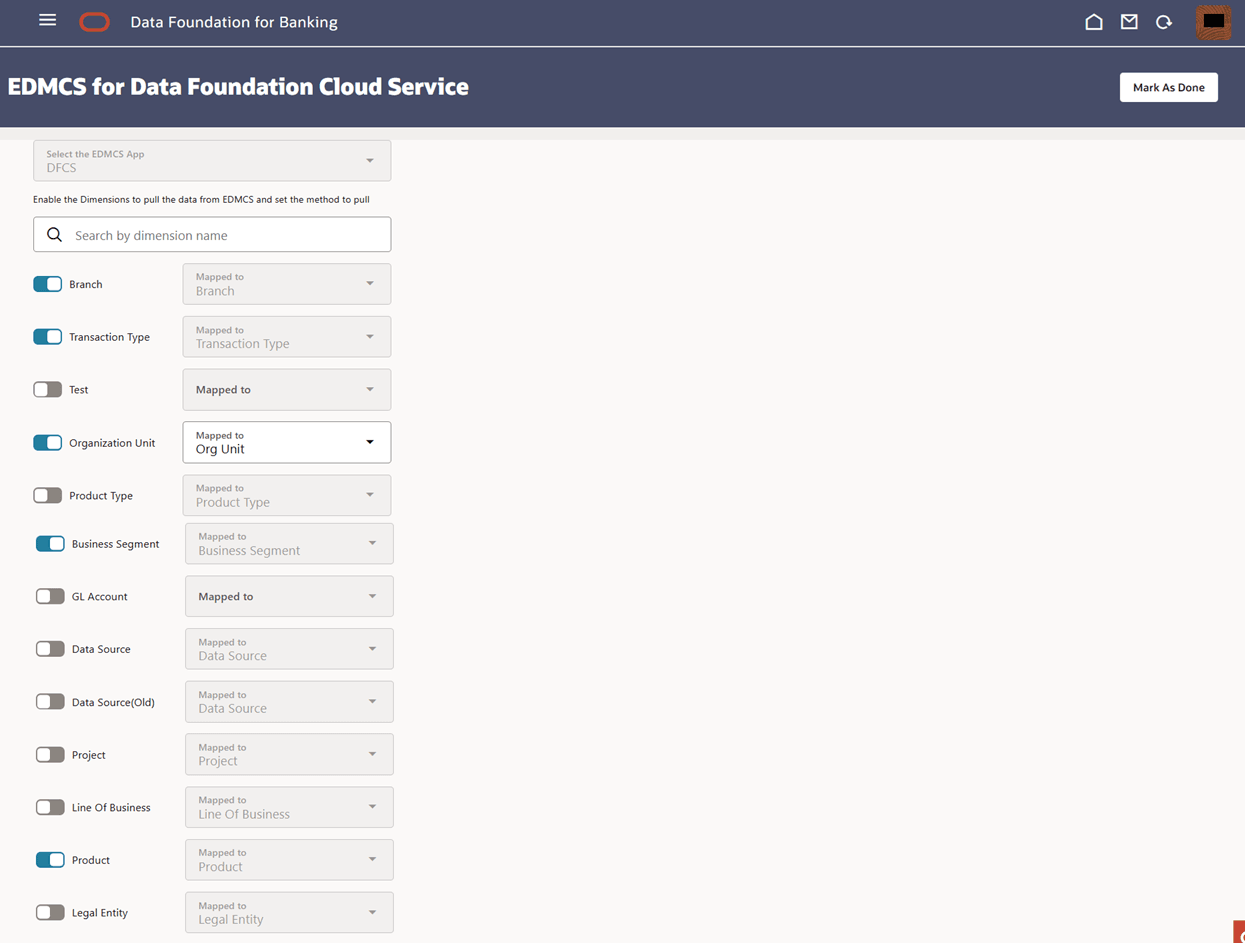Open Data Source(Old) Mapped to dropdown
Viewport: 1245px width, 943px height.
pyautogui.click(x=289, y=702)
